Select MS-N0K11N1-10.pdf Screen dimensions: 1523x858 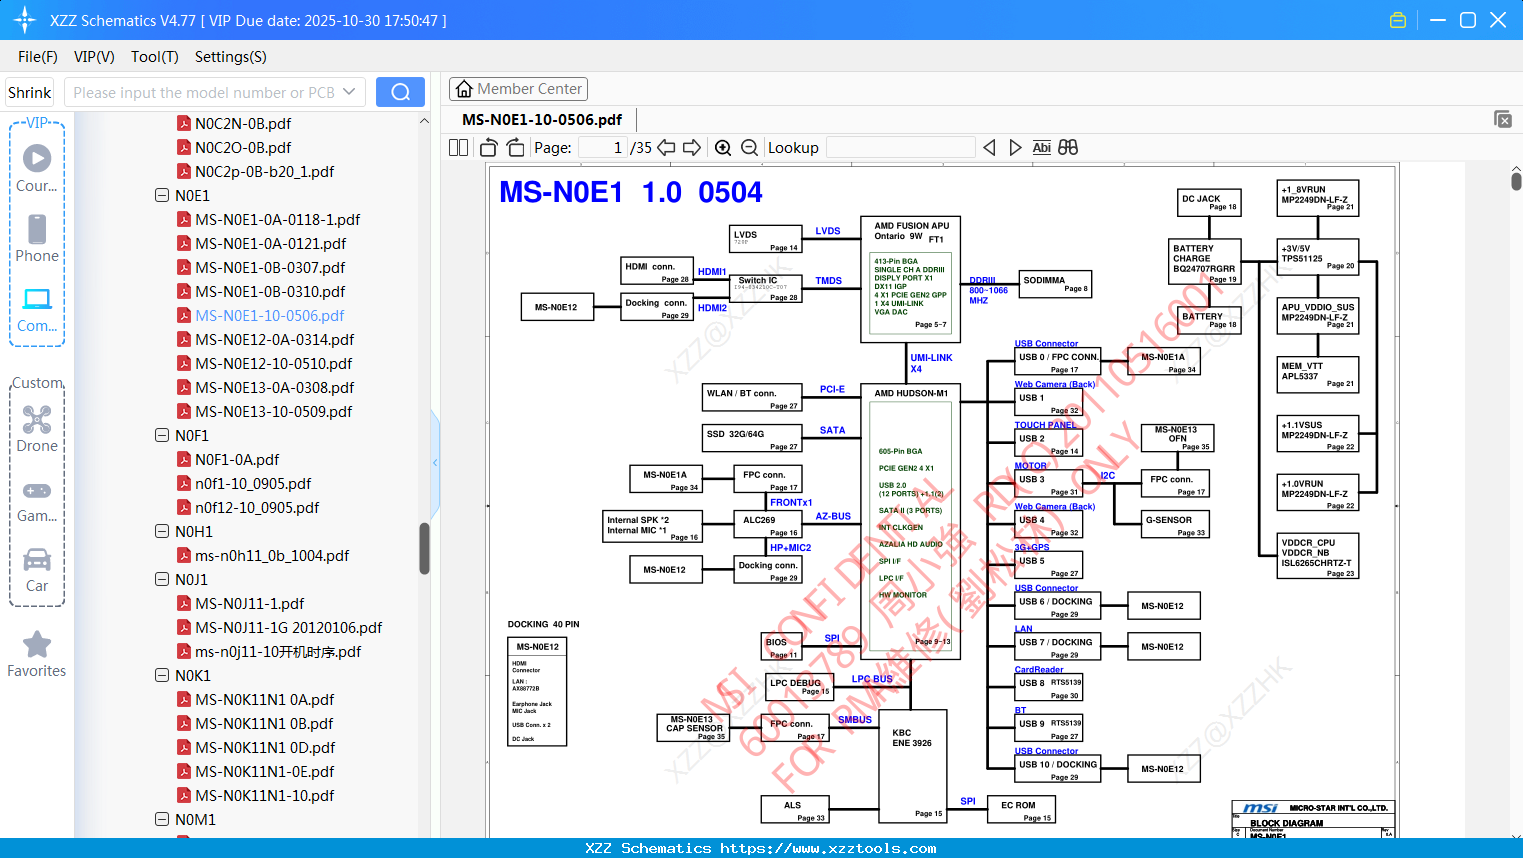[x=264, y=795]
